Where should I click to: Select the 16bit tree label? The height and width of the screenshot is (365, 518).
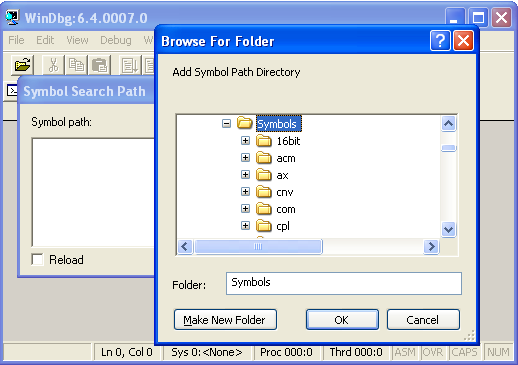[288, 141]
